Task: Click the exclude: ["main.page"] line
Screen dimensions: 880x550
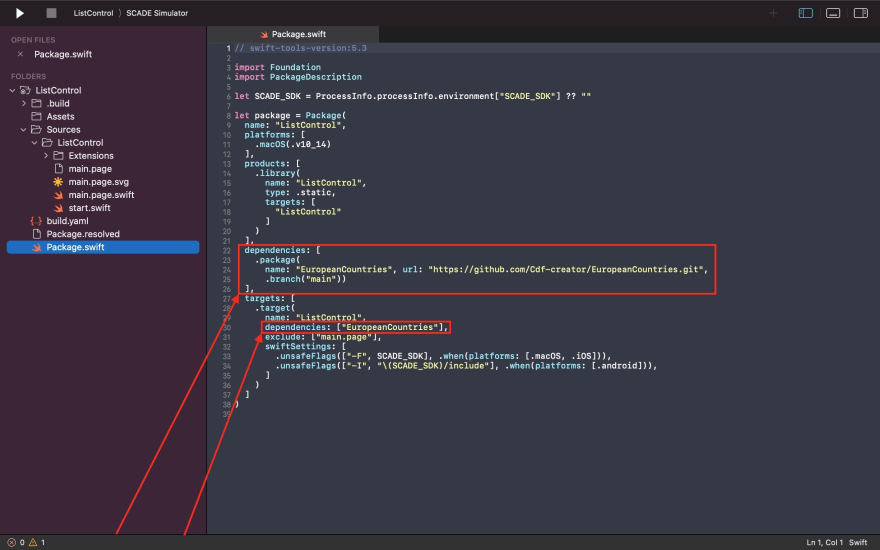Action: (323, 337)
